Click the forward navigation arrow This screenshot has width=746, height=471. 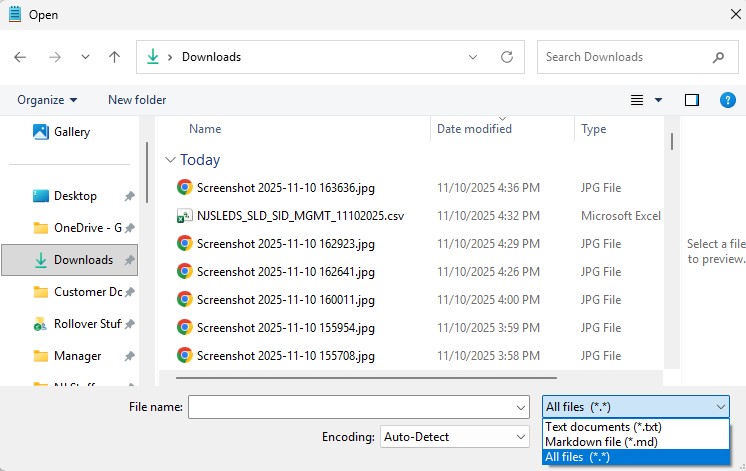click(55, 57)
